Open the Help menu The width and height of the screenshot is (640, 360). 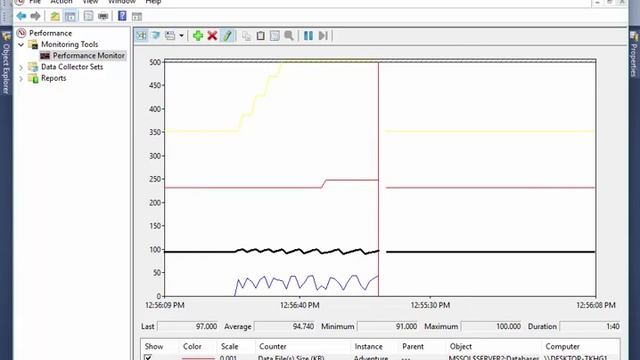153,2
